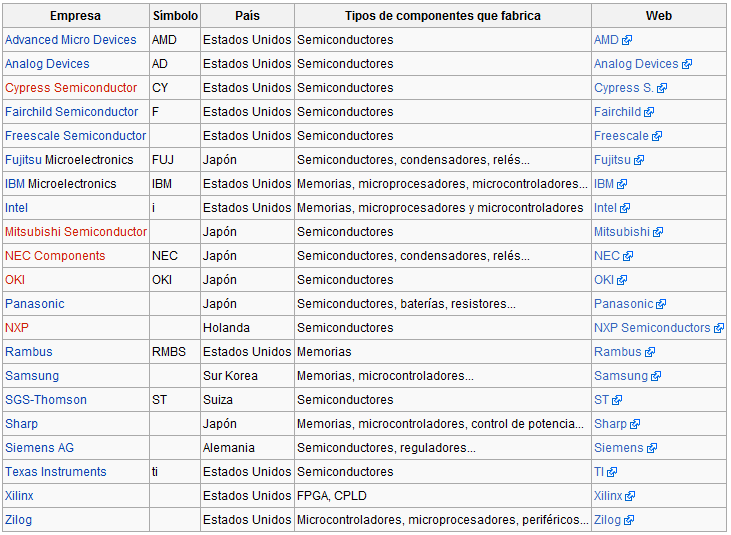Click the red NEC Components link
The image size is (731, 535).
tap(55, 256)
